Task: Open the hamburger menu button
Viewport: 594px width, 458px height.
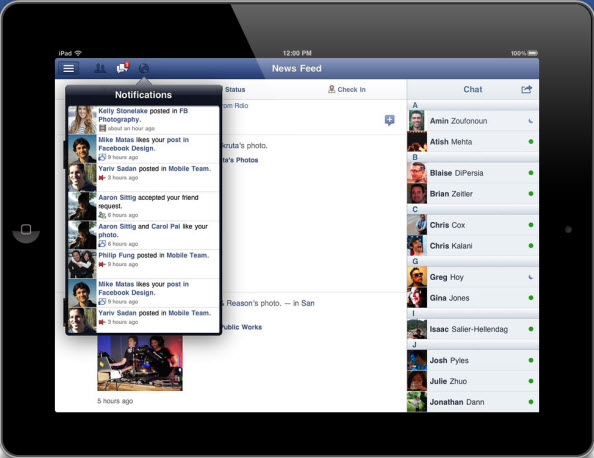Action: point(69,69)
